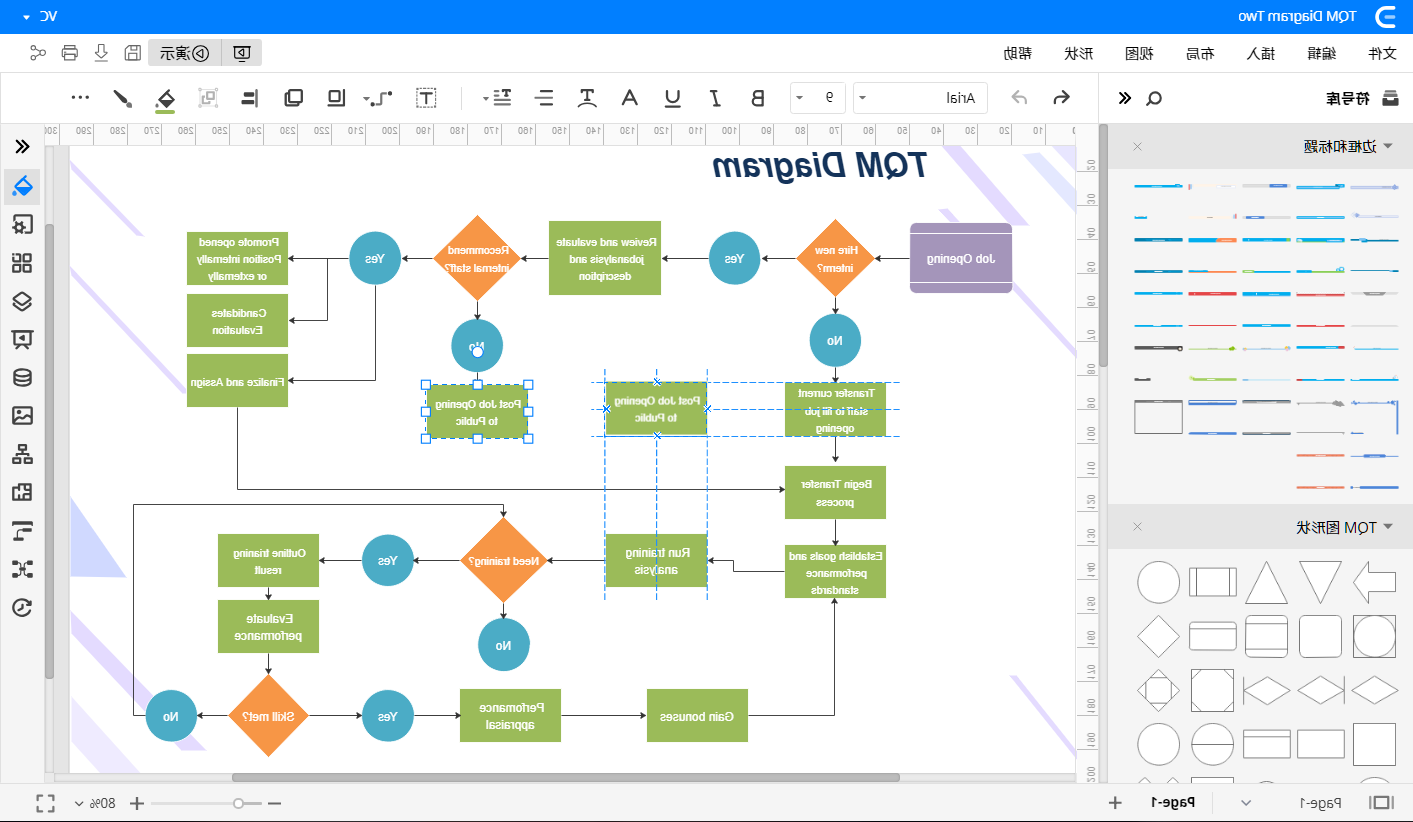Collapse the 边框和标题 section
The width and height of the screenshot is (1413, 822).
pos(1387,146)
